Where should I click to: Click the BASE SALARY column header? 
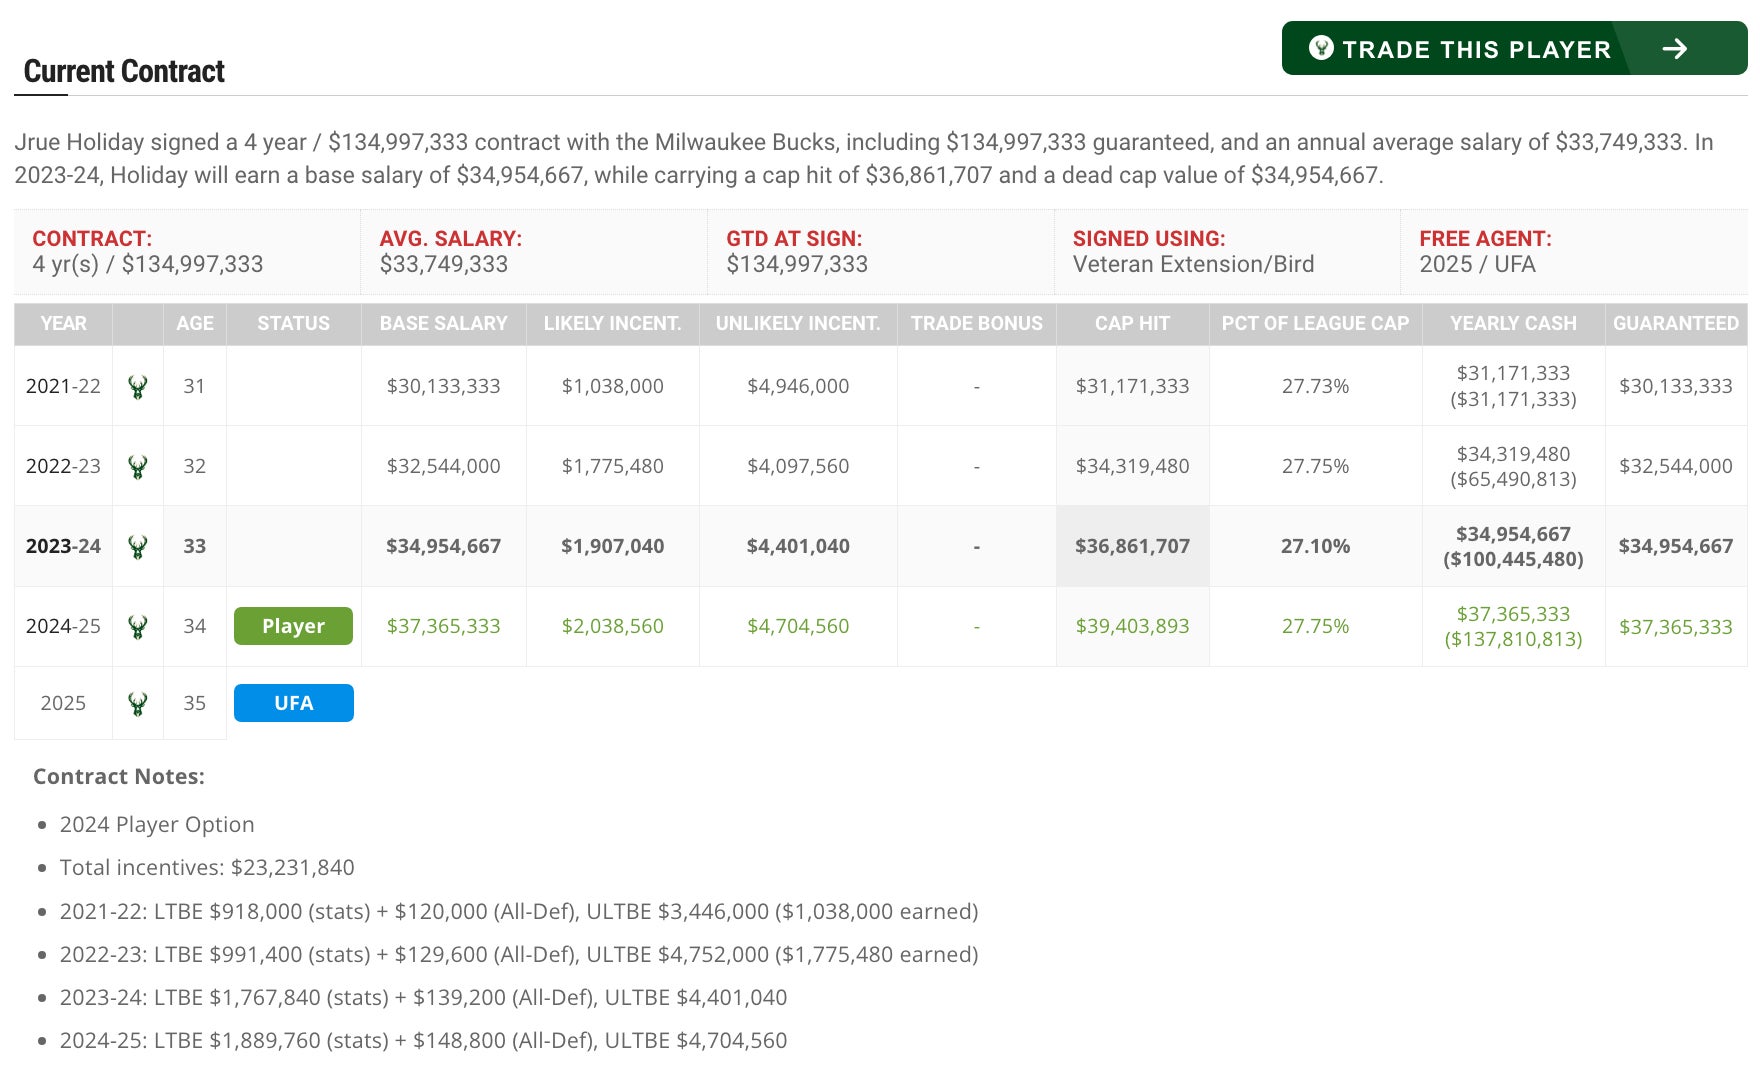(443, 324)
